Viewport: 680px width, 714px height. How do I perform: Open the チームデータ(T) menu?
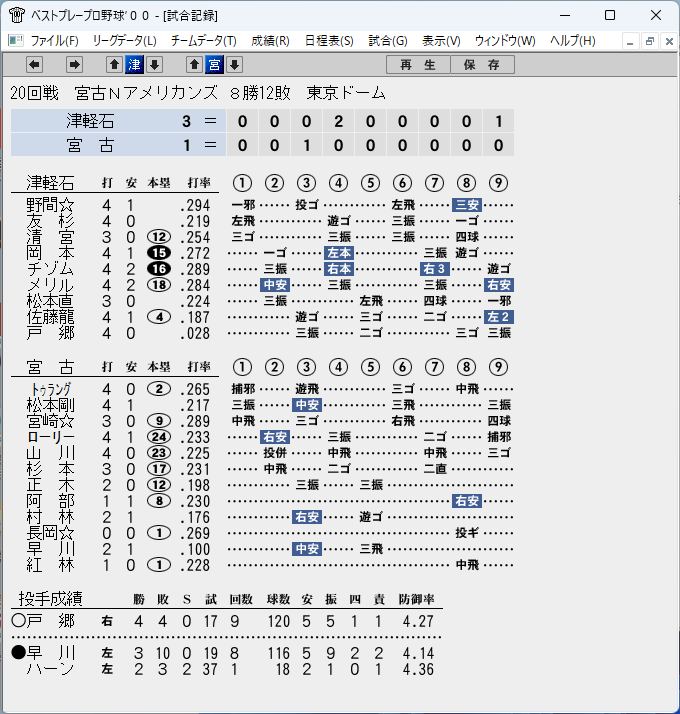(x=204, y=41)
